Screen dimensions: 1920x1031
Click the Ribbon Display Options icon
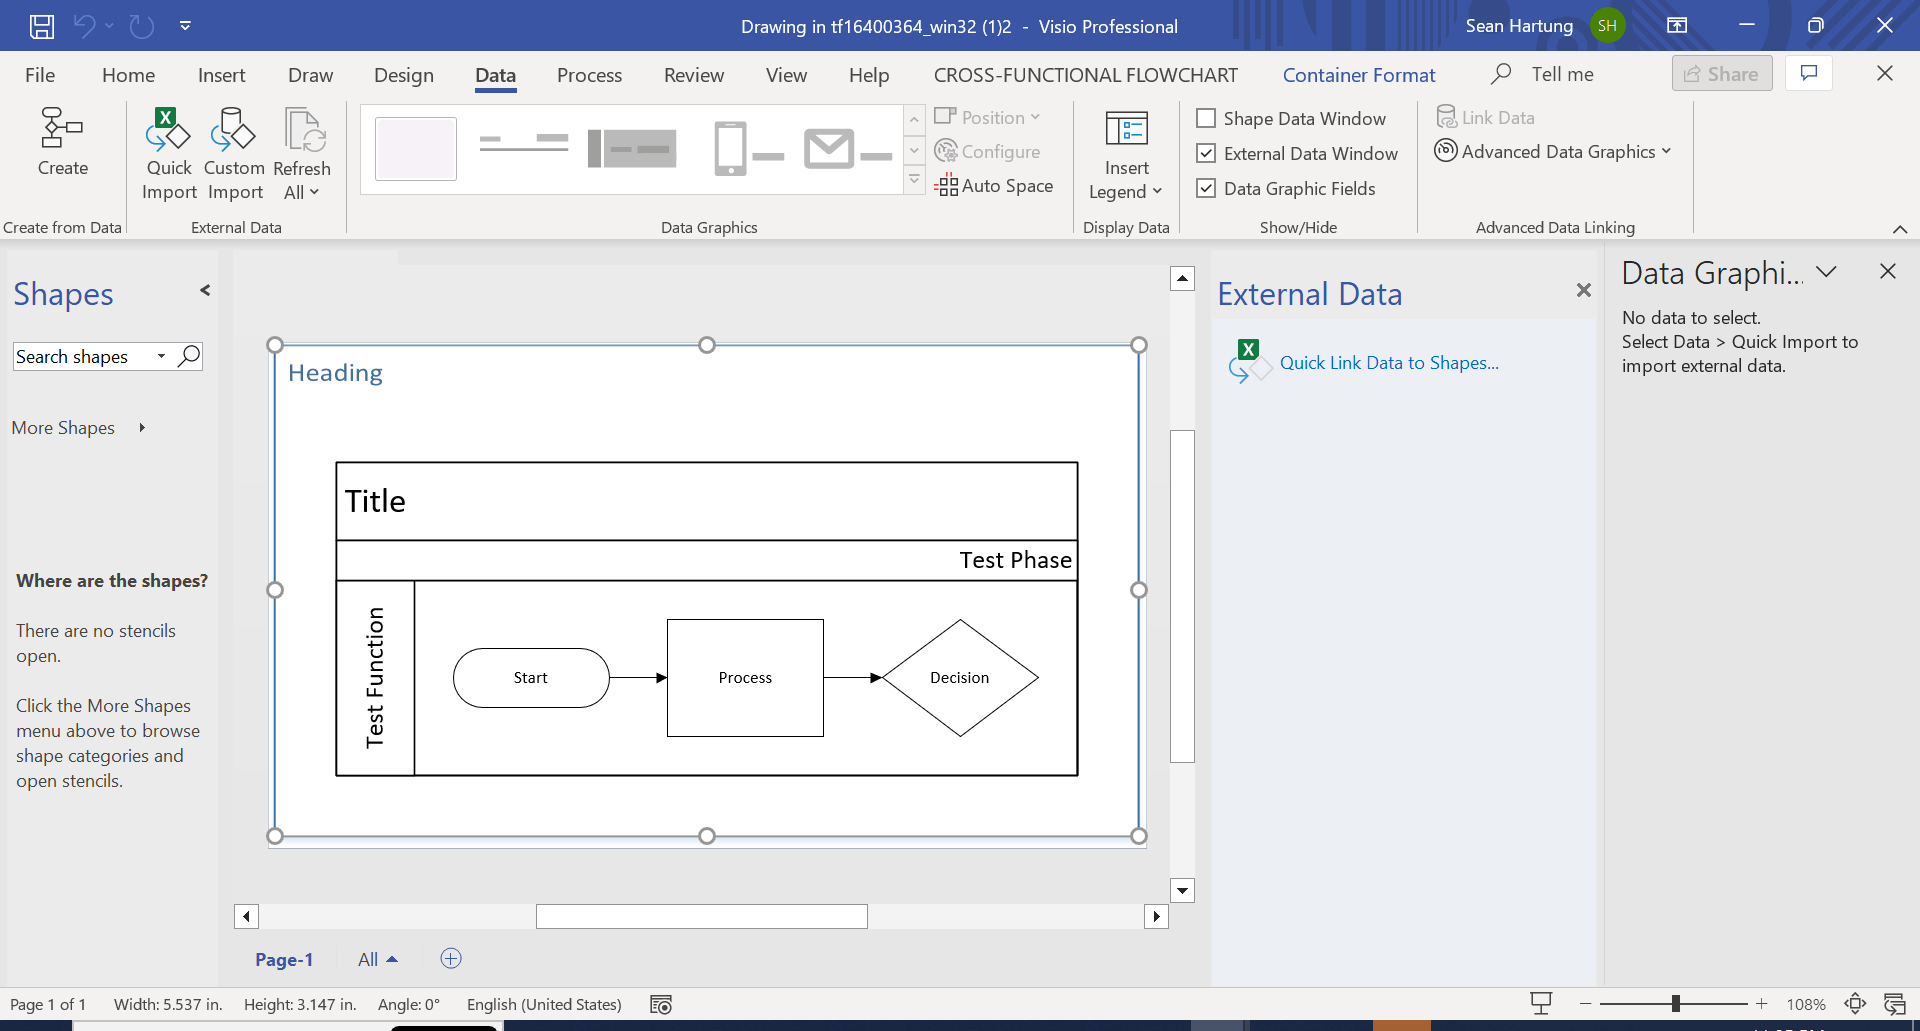(x=1677, y=26)
